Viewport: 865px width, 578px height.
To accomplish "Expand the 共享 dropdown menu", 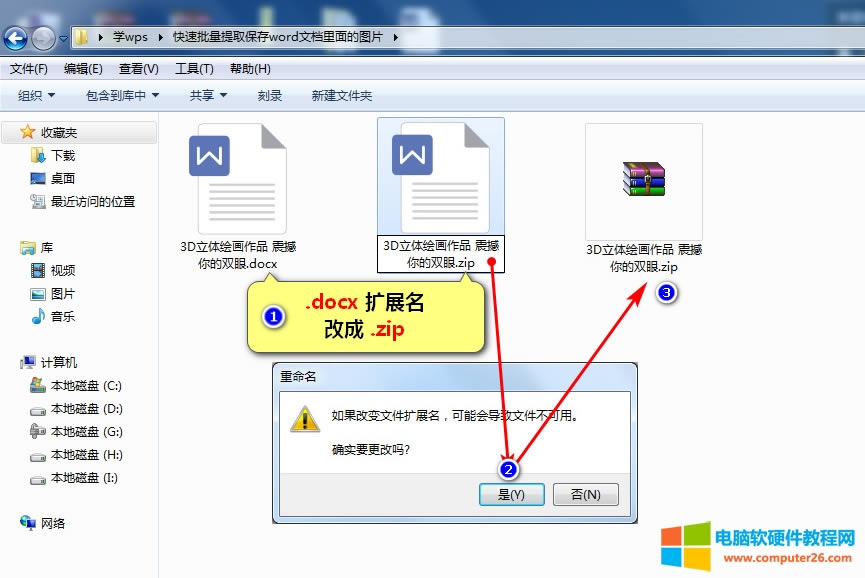I will [x=208, y=95].
